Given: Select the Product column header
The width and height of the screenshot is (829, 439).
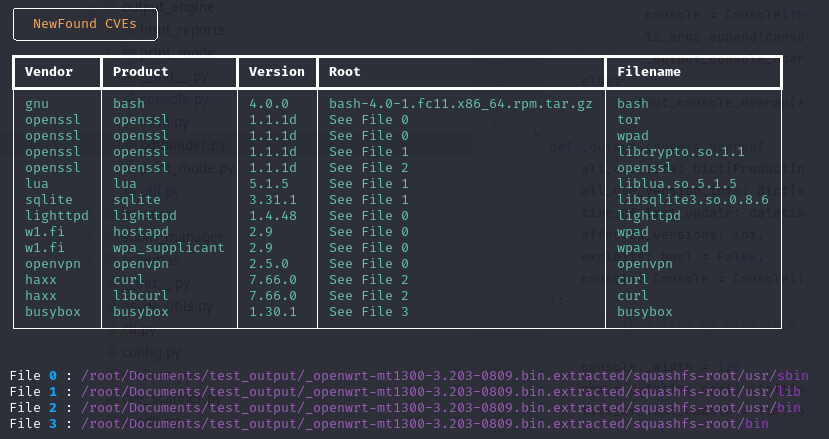Looking at the screenshot, I should [x=141, y=71].
